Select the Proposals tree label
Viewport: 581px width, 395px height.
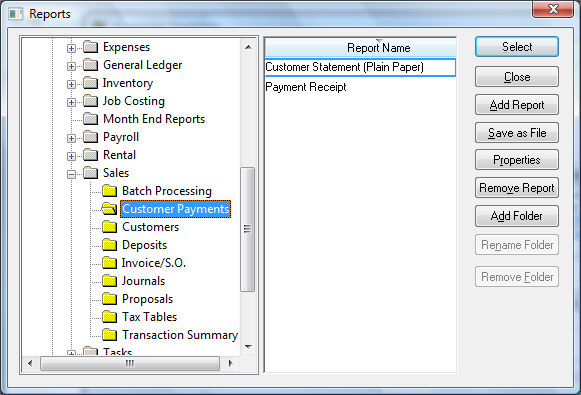click(x=147, y=299)
